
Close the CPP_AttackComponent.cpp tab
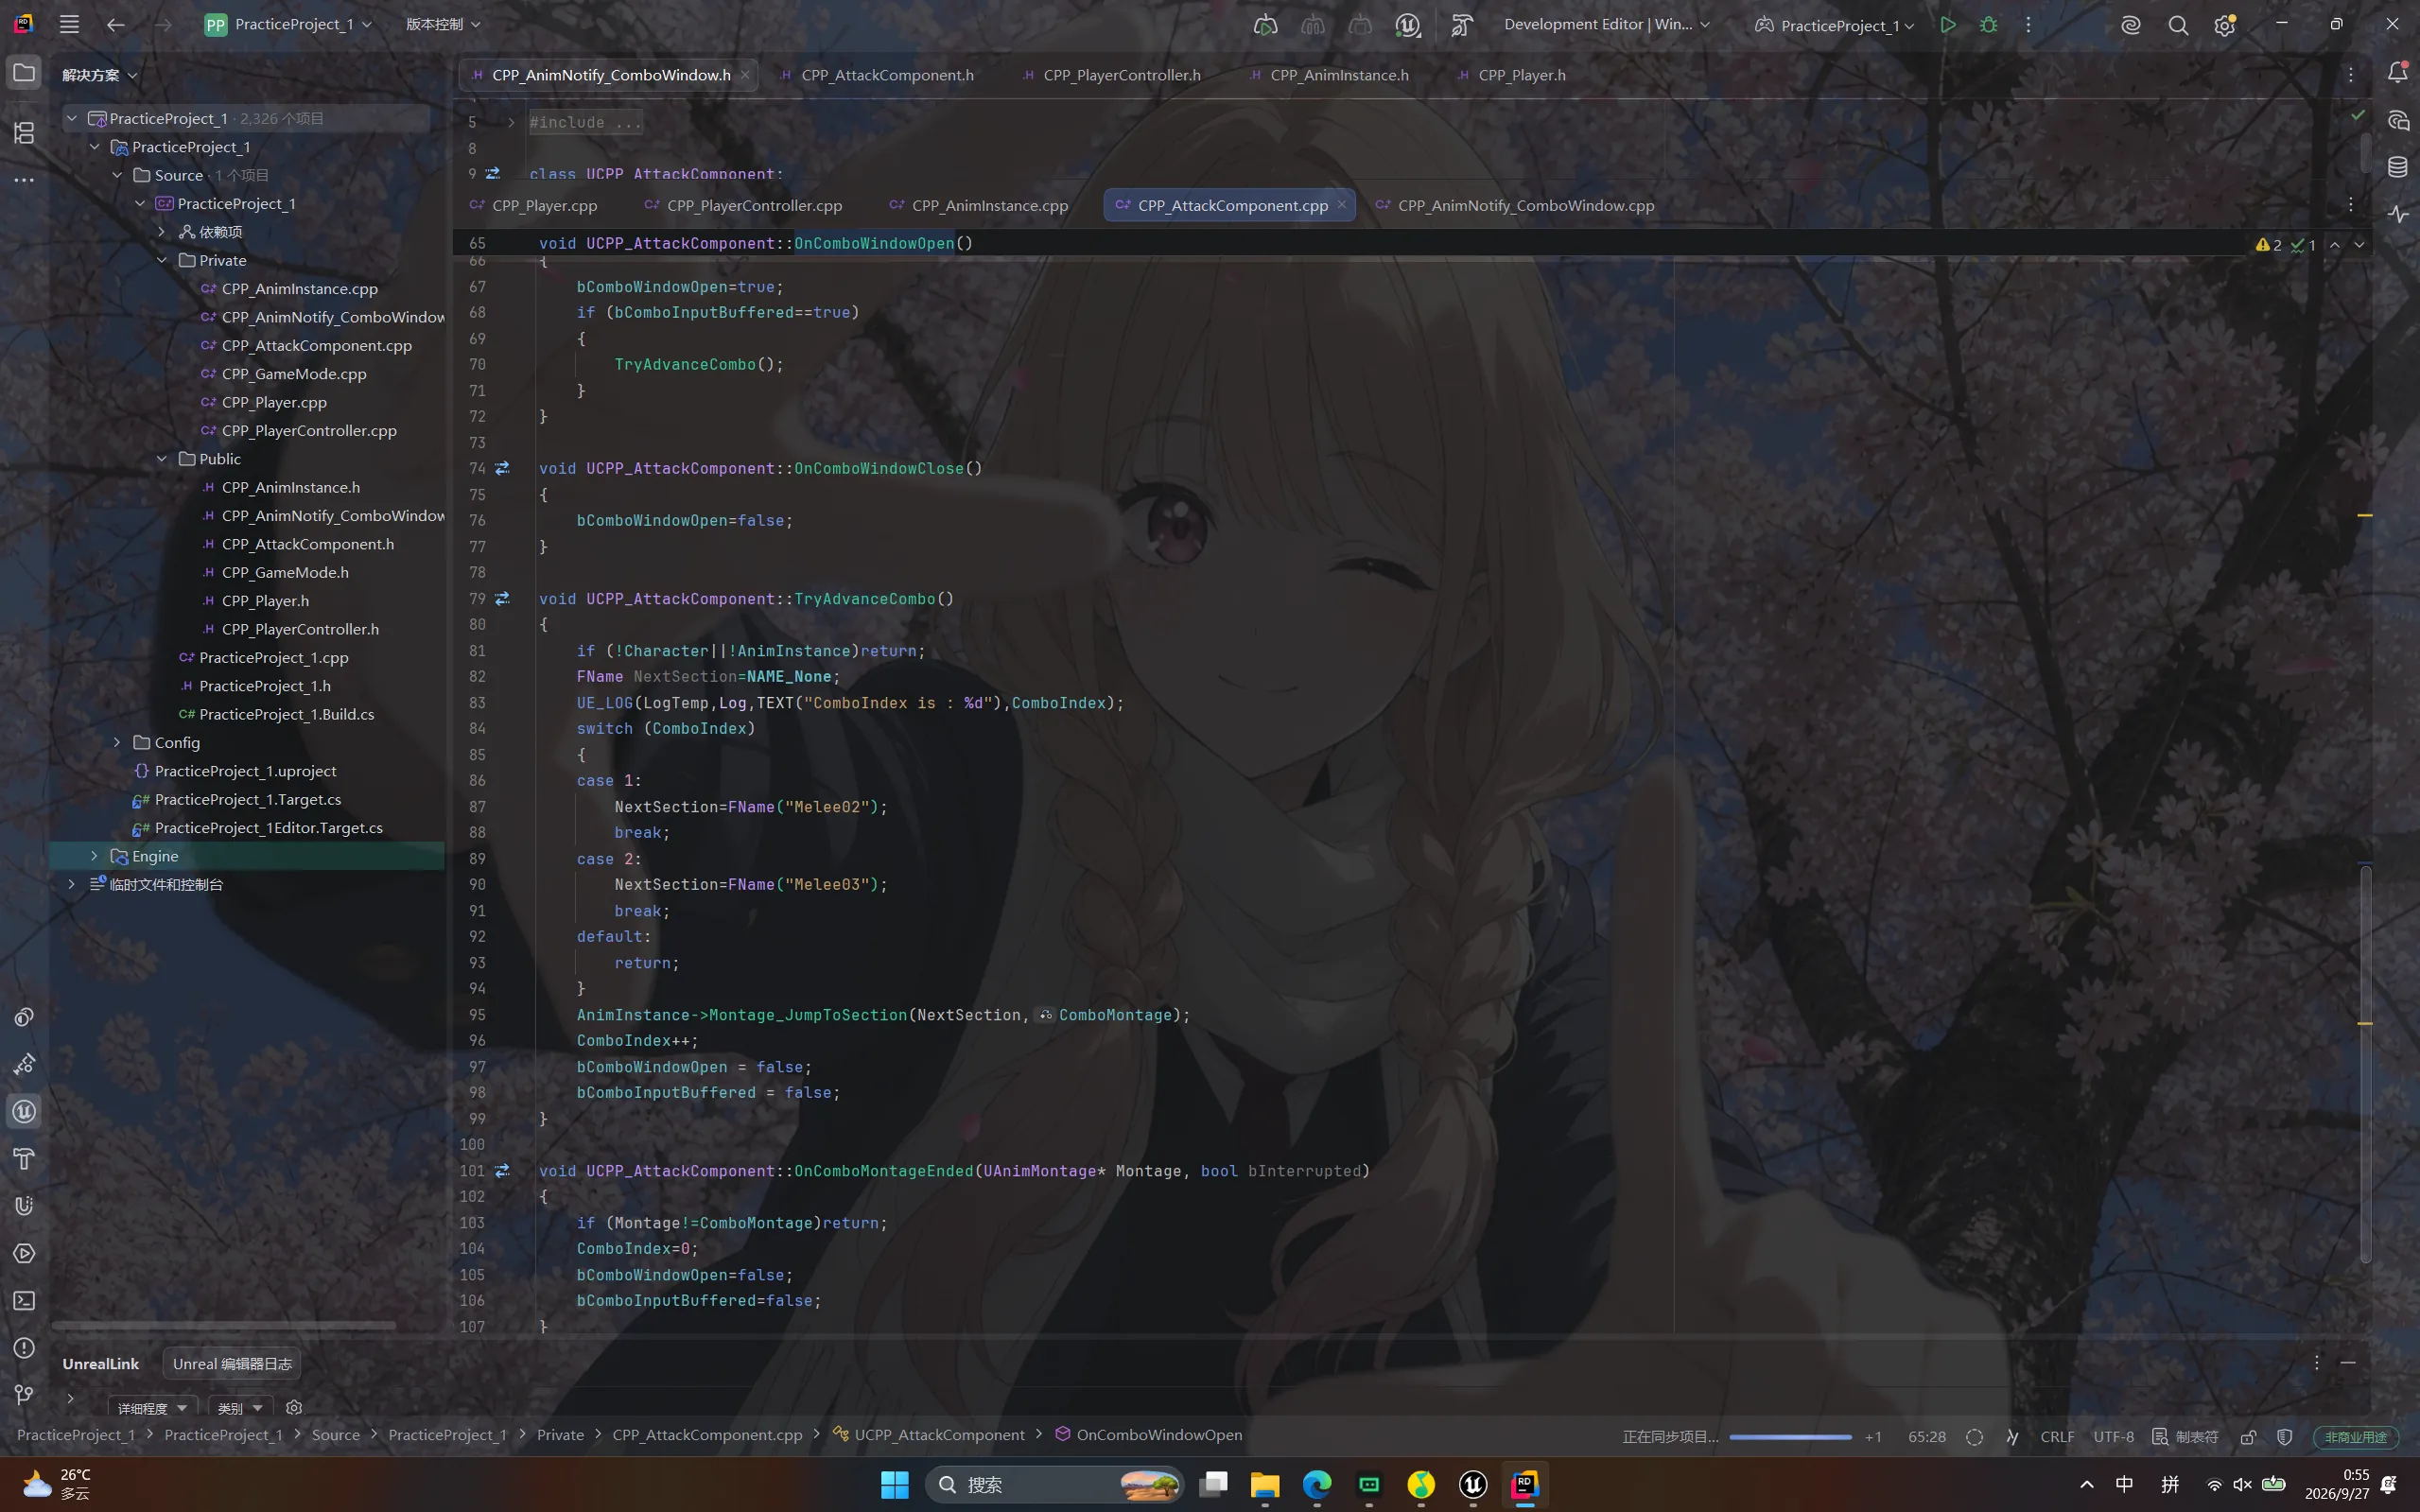1341,204
